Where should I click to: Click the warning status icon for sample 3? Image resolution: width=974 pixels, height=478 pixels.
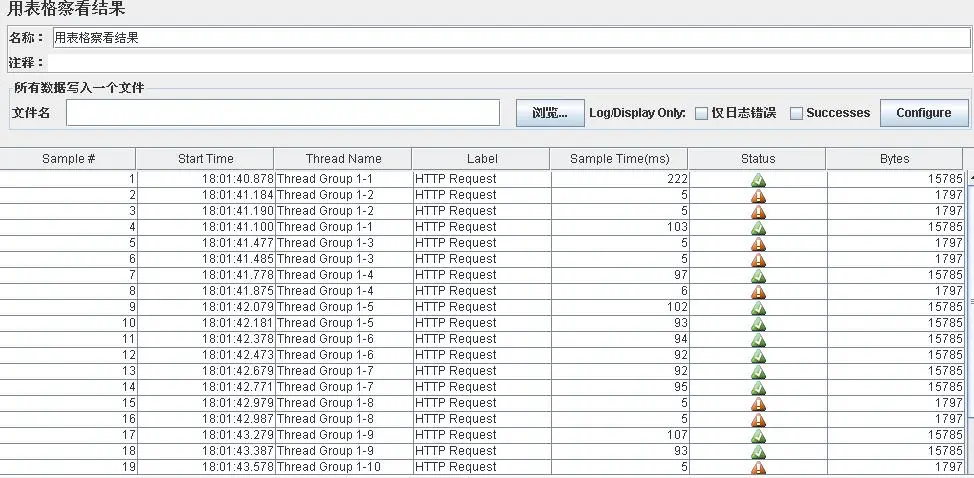click(758, 212)
